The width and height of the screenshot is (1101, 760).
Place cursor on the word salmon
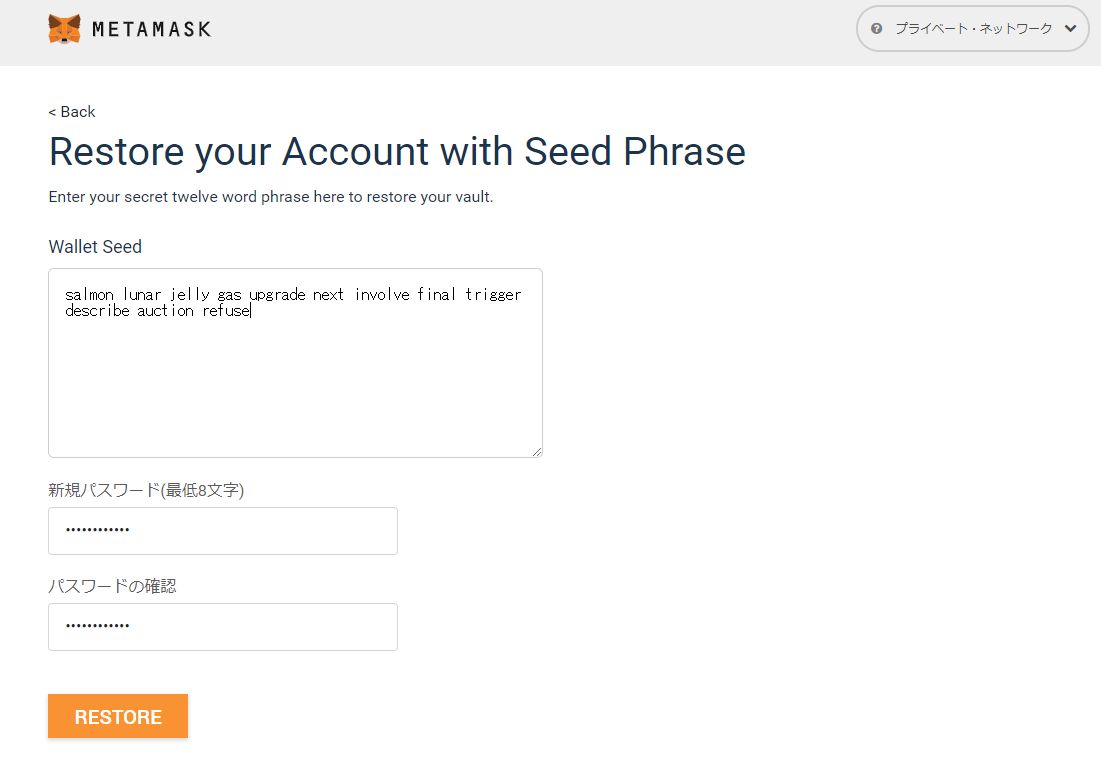pyautogui.click(x=89, y=295)
